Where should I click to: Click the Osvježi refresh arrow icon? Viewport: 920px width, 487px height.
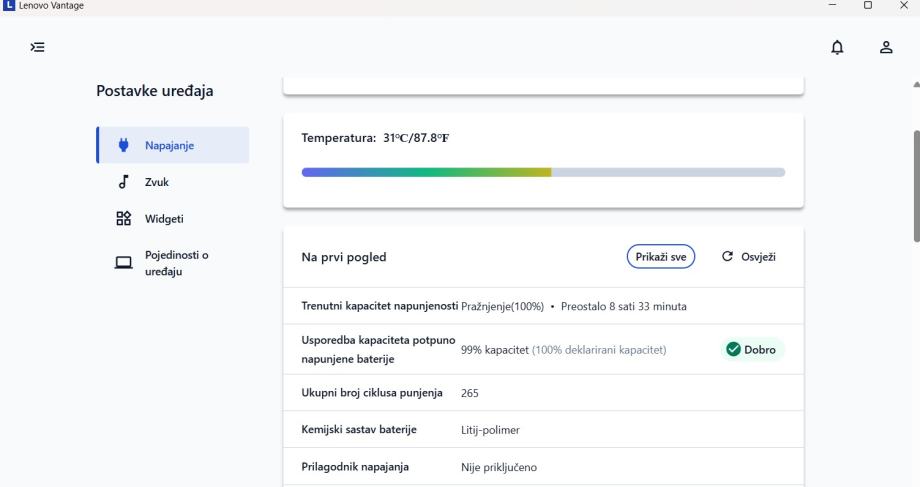727,257
